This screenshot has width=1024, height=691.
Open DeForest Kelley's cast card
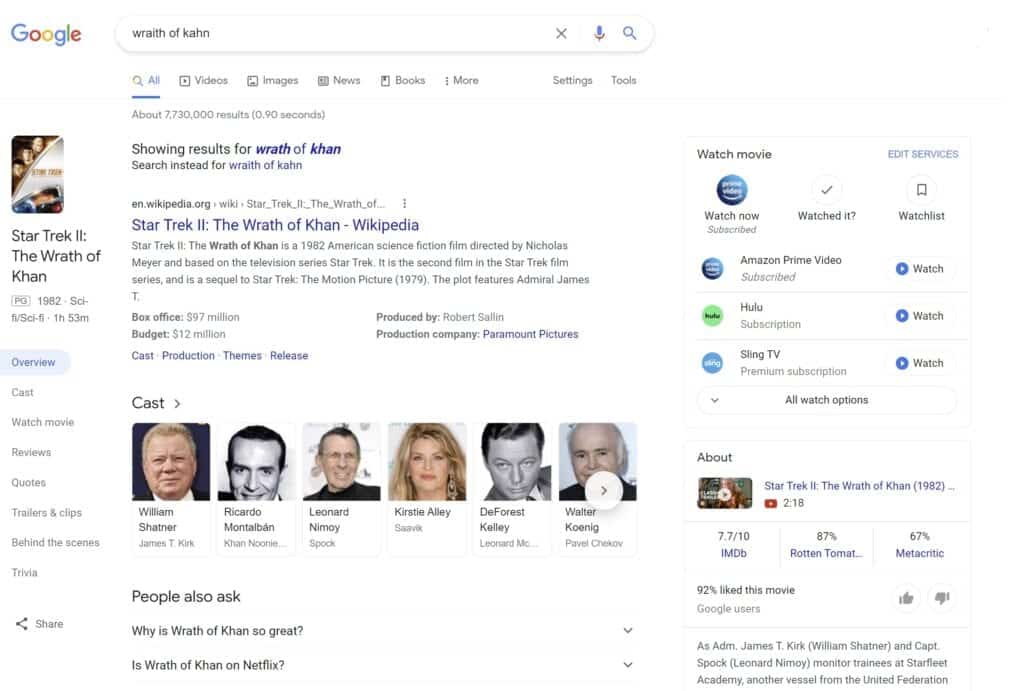[x=513, y=489]
